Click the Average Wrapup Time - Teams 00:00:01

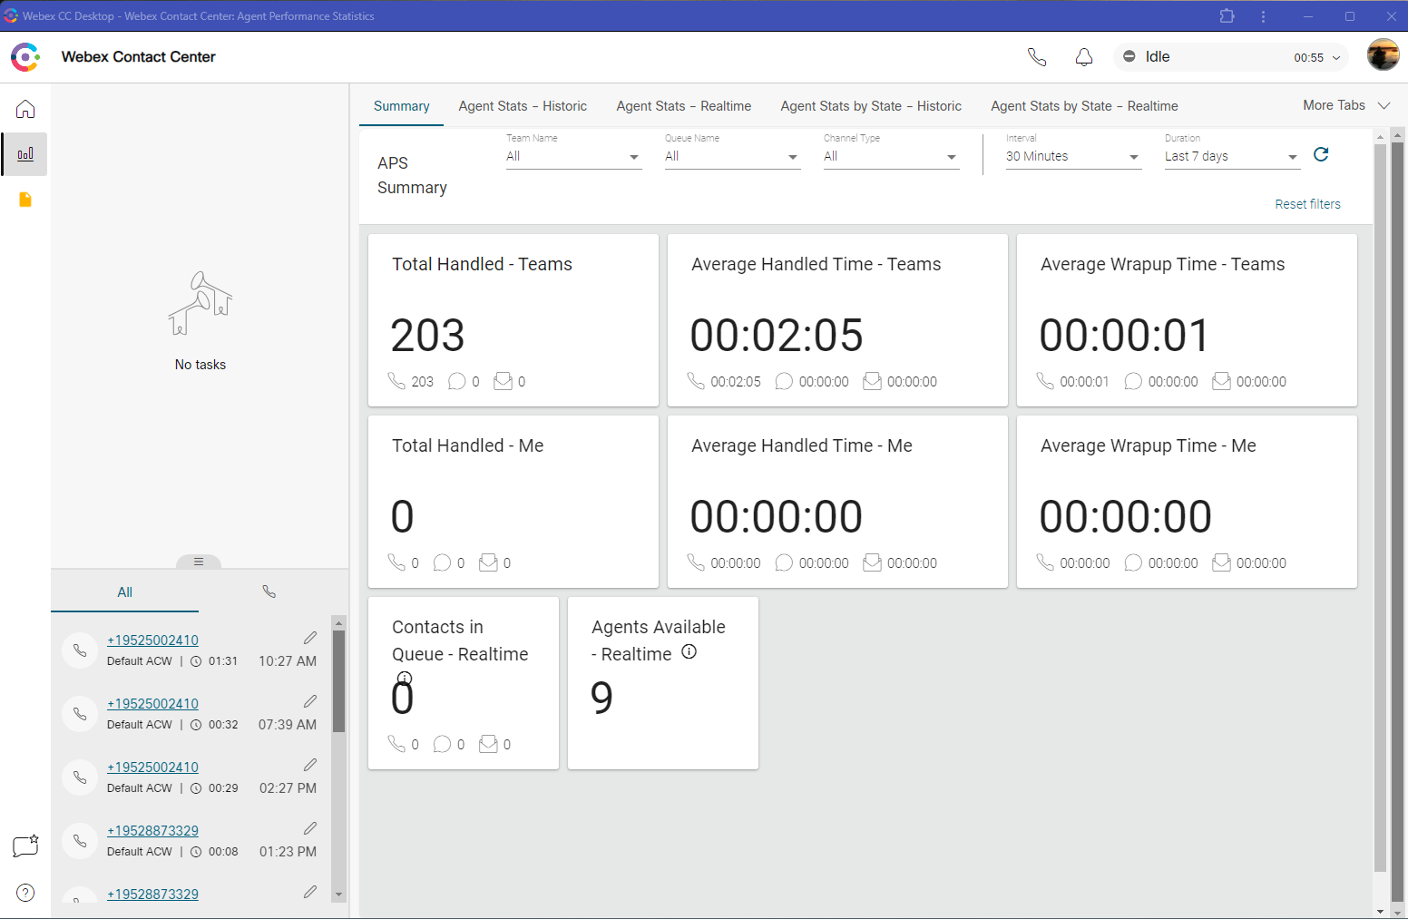(1125, 335)
